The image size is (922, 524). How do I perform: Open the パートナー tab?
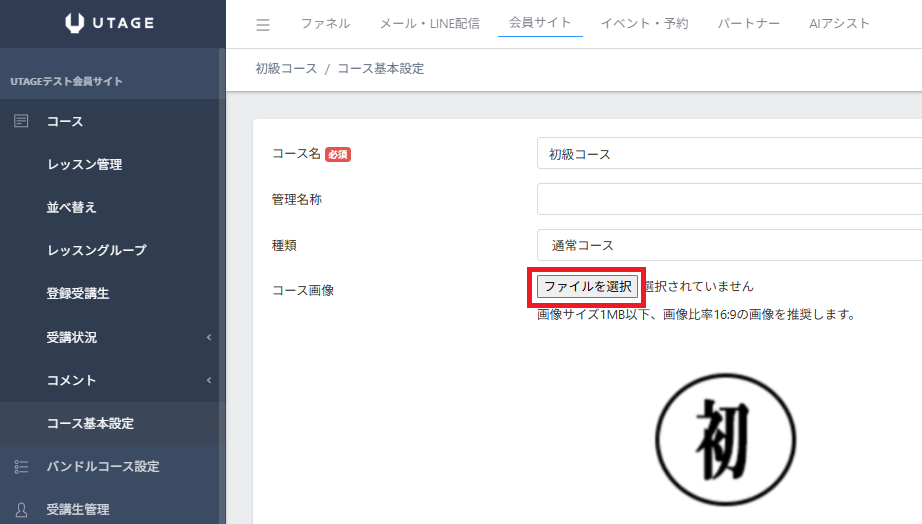748,23
